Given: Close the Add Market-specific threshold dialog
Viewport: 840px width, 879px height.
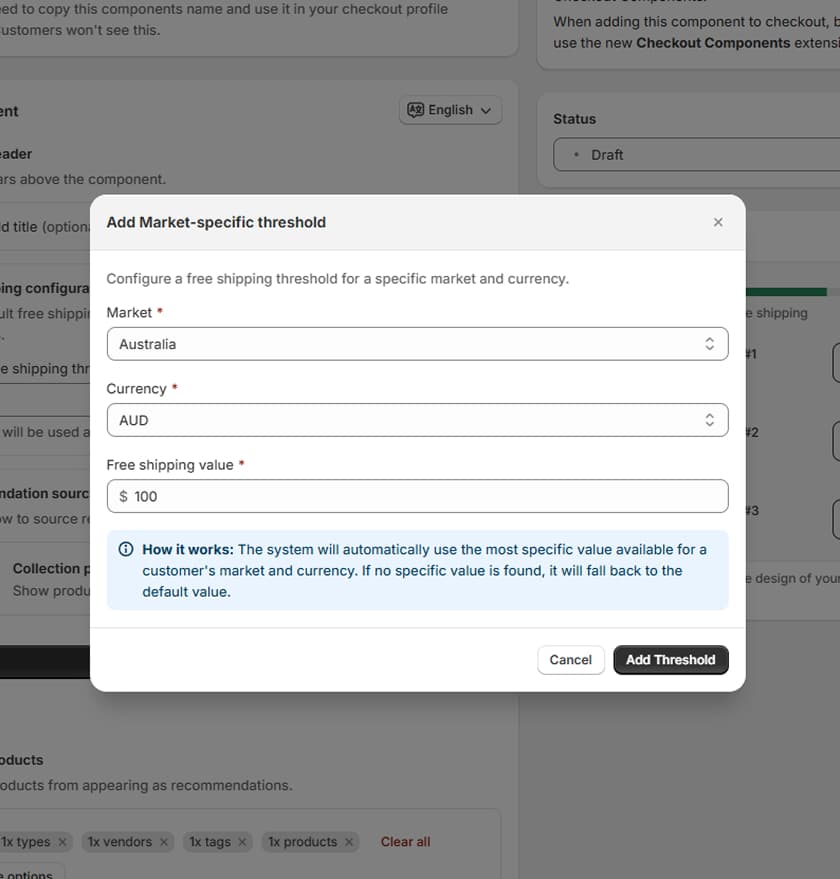Looking at the screenshot, I should click(x=718, y=222).
